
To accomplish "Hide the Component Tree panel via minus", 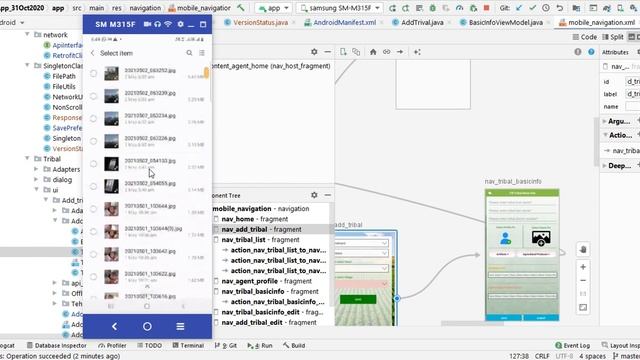I will [x=328, y=195].
